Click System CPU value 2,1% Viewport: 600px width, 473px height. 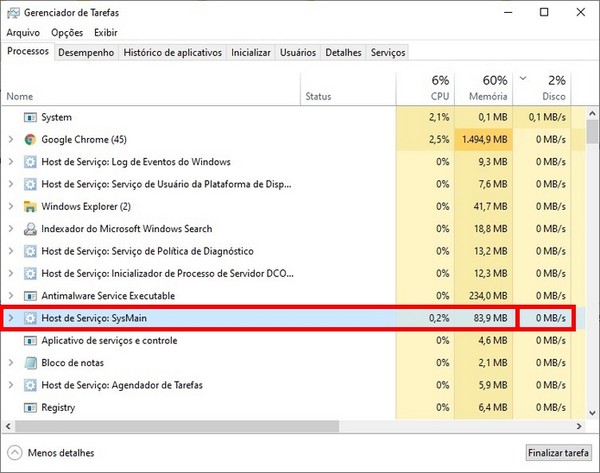click(x=439, y=117)
